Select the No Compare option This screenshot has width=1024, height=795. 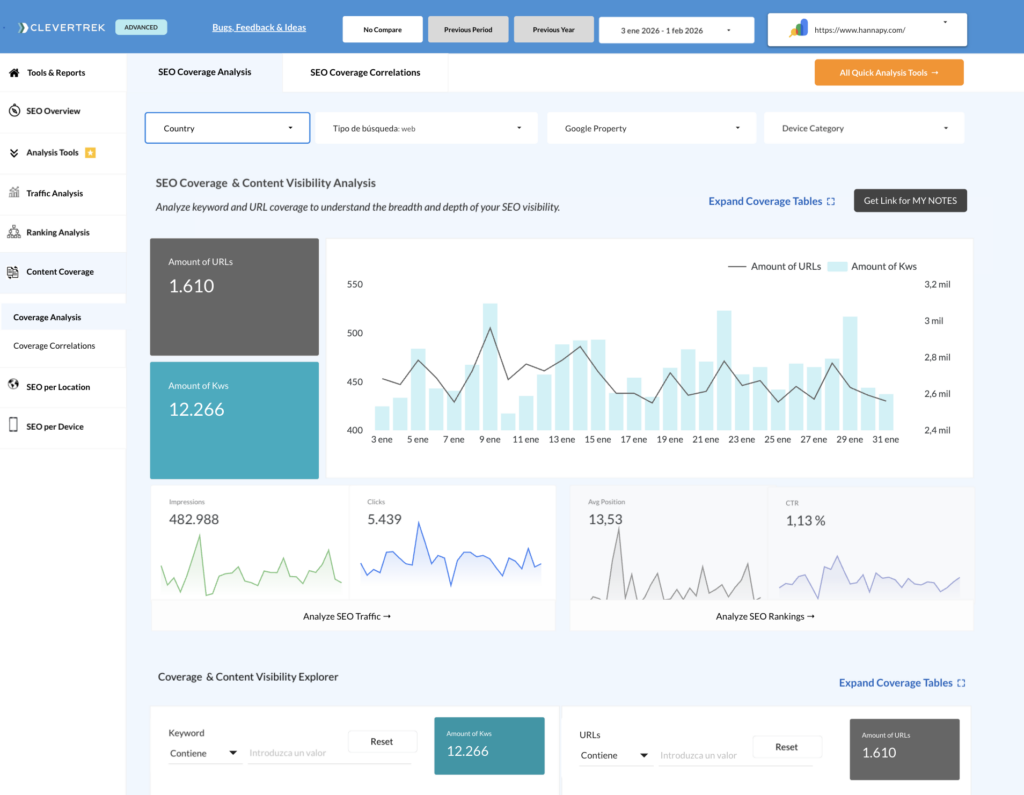pyautogui.click(x=382, y=30)
